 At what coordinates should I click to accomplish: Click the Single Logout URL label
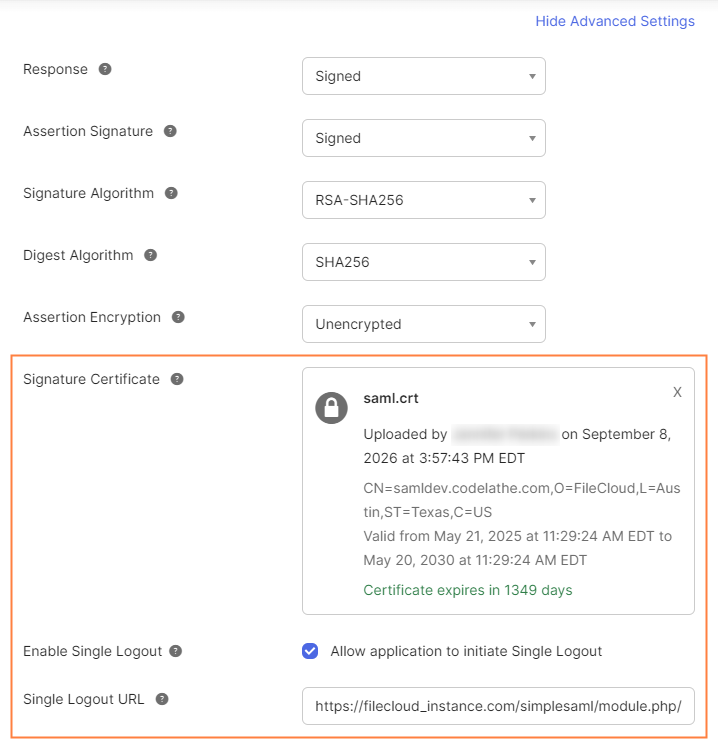click(x=84, y=699)
